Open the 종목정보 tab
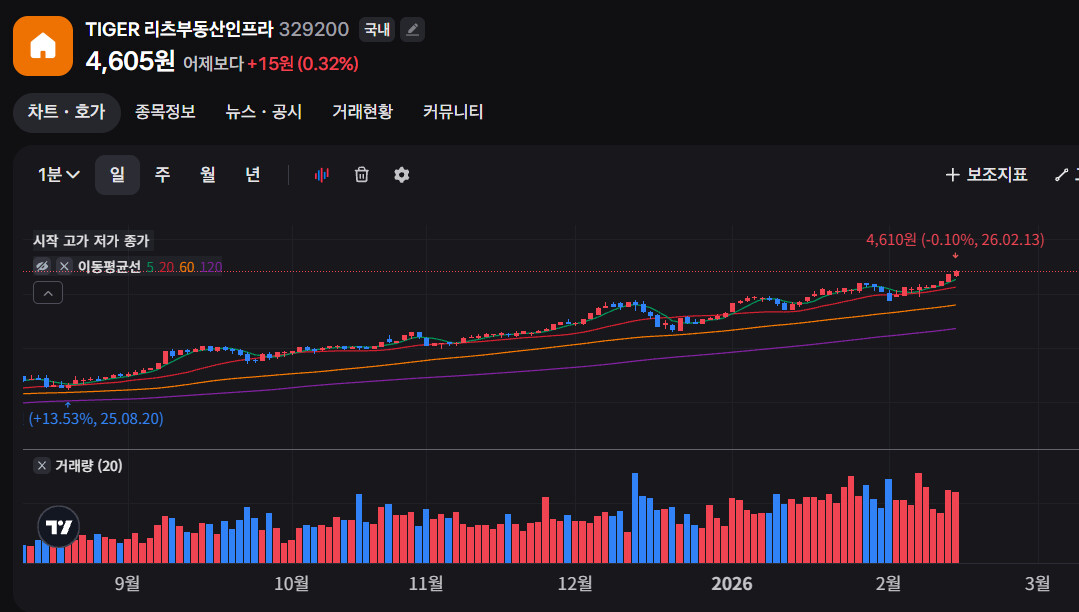 (165, 112)
